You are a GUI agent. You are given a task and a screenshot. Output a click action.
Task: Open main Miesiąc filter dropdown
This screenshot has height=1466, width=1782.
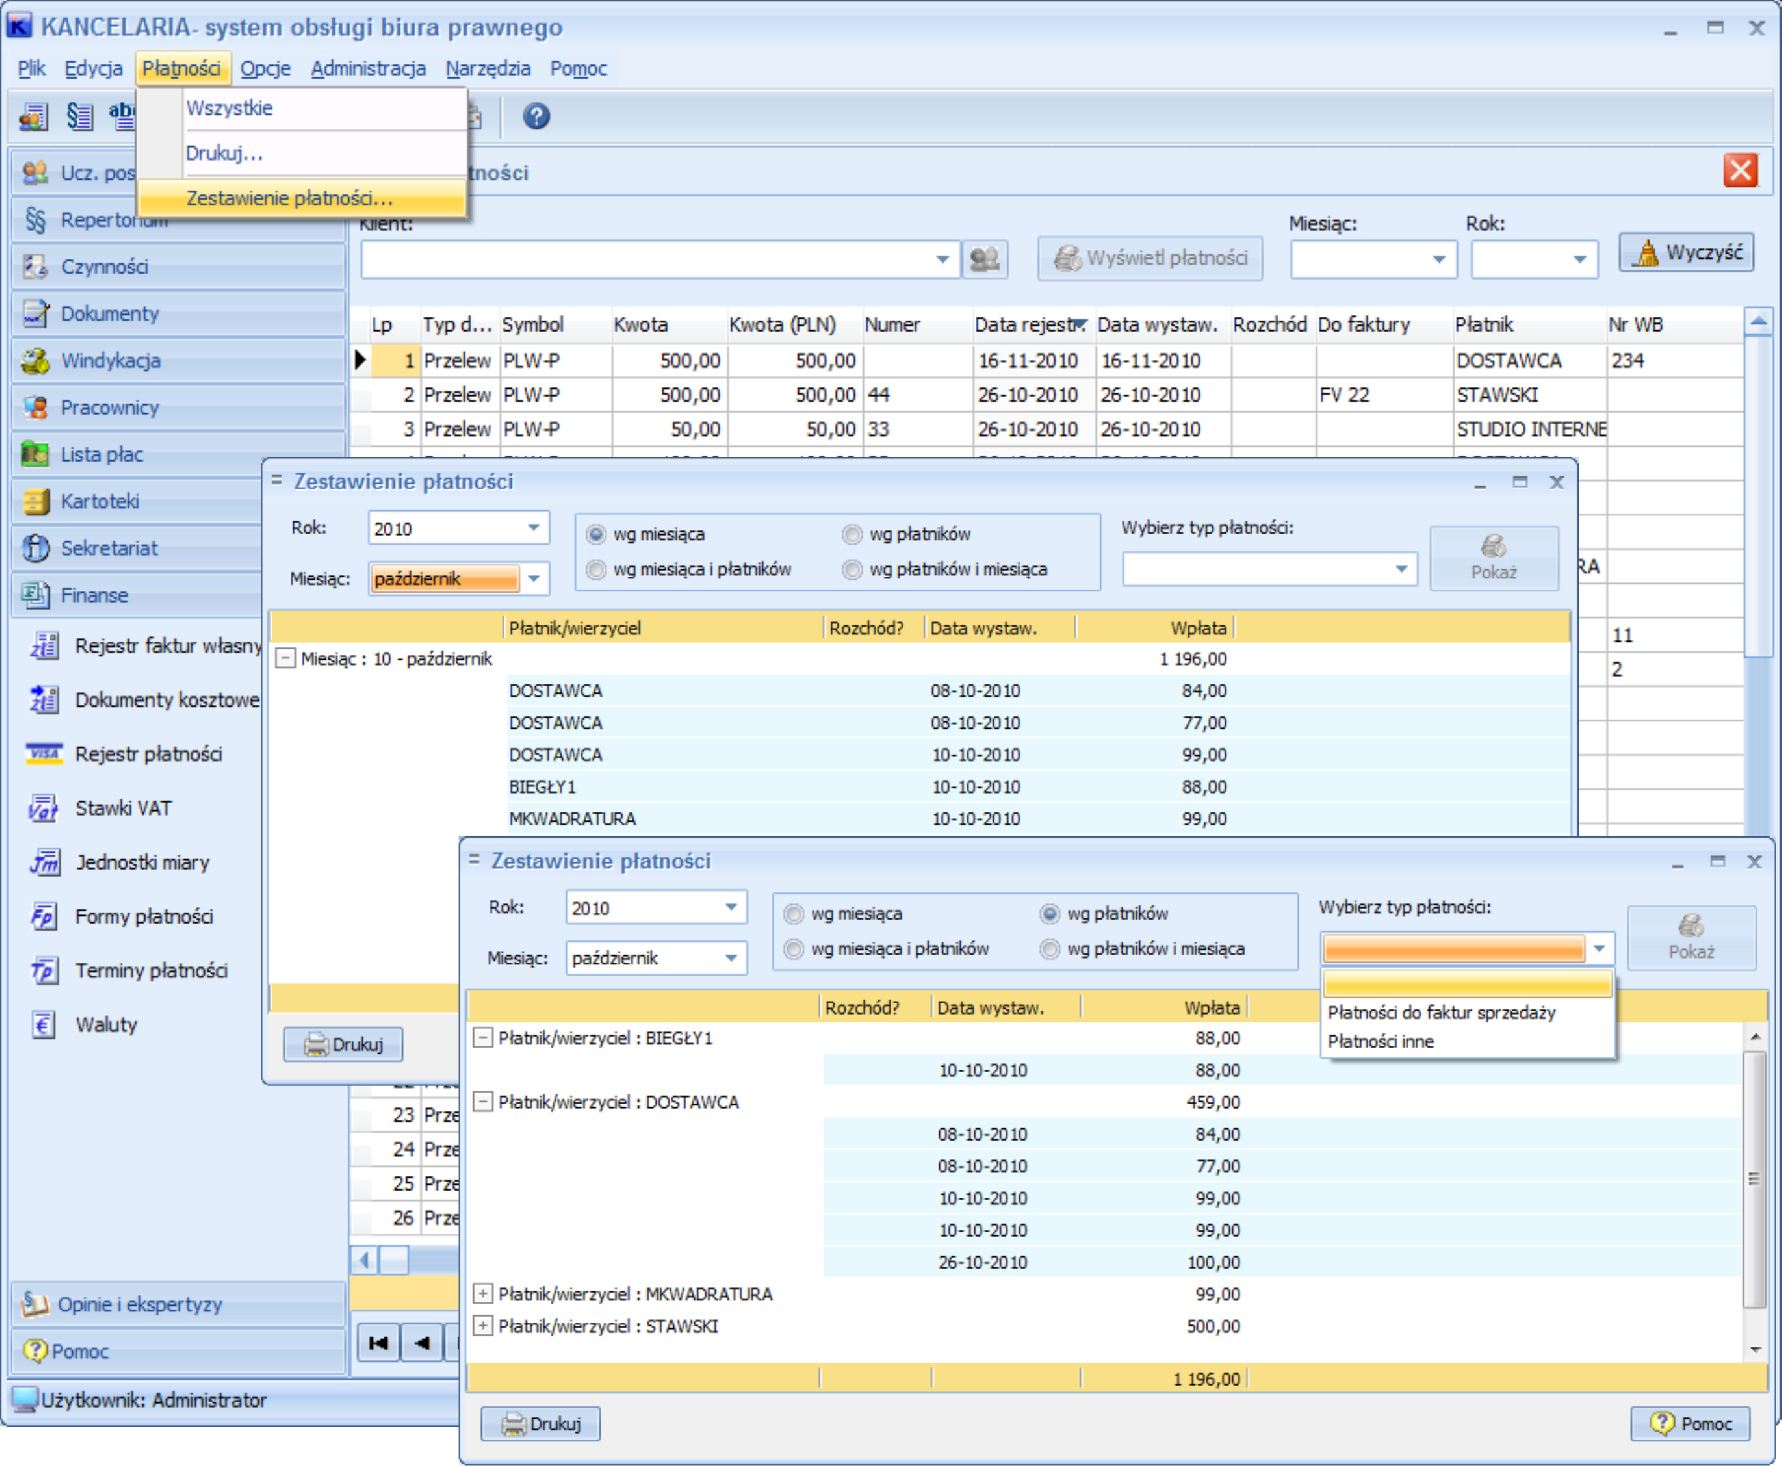[x=1438, y=259]
